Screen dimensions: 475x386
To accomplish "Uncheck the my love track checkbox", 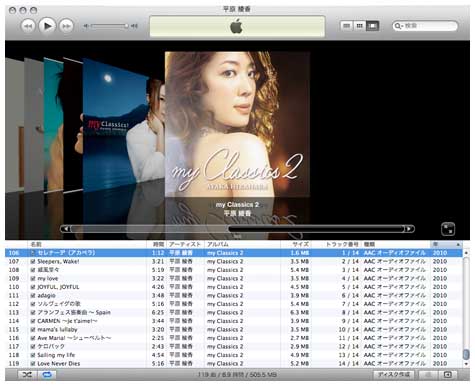I will [x=33, y=278].
